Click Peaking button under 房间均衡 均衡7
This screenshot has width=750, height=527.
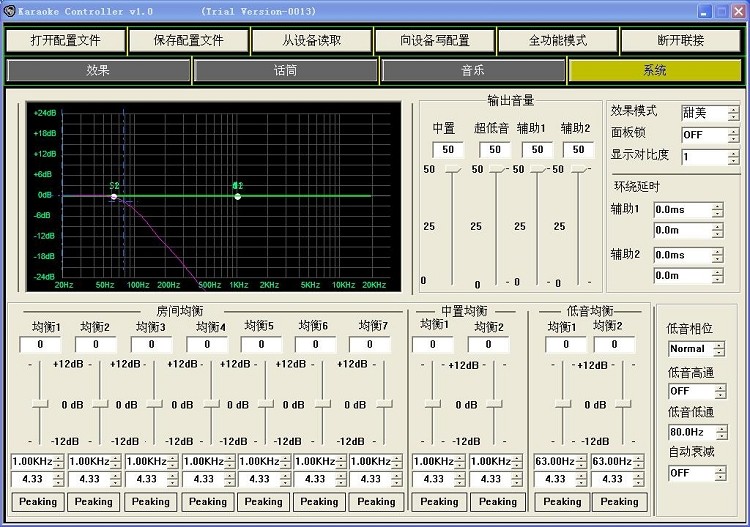376,502
